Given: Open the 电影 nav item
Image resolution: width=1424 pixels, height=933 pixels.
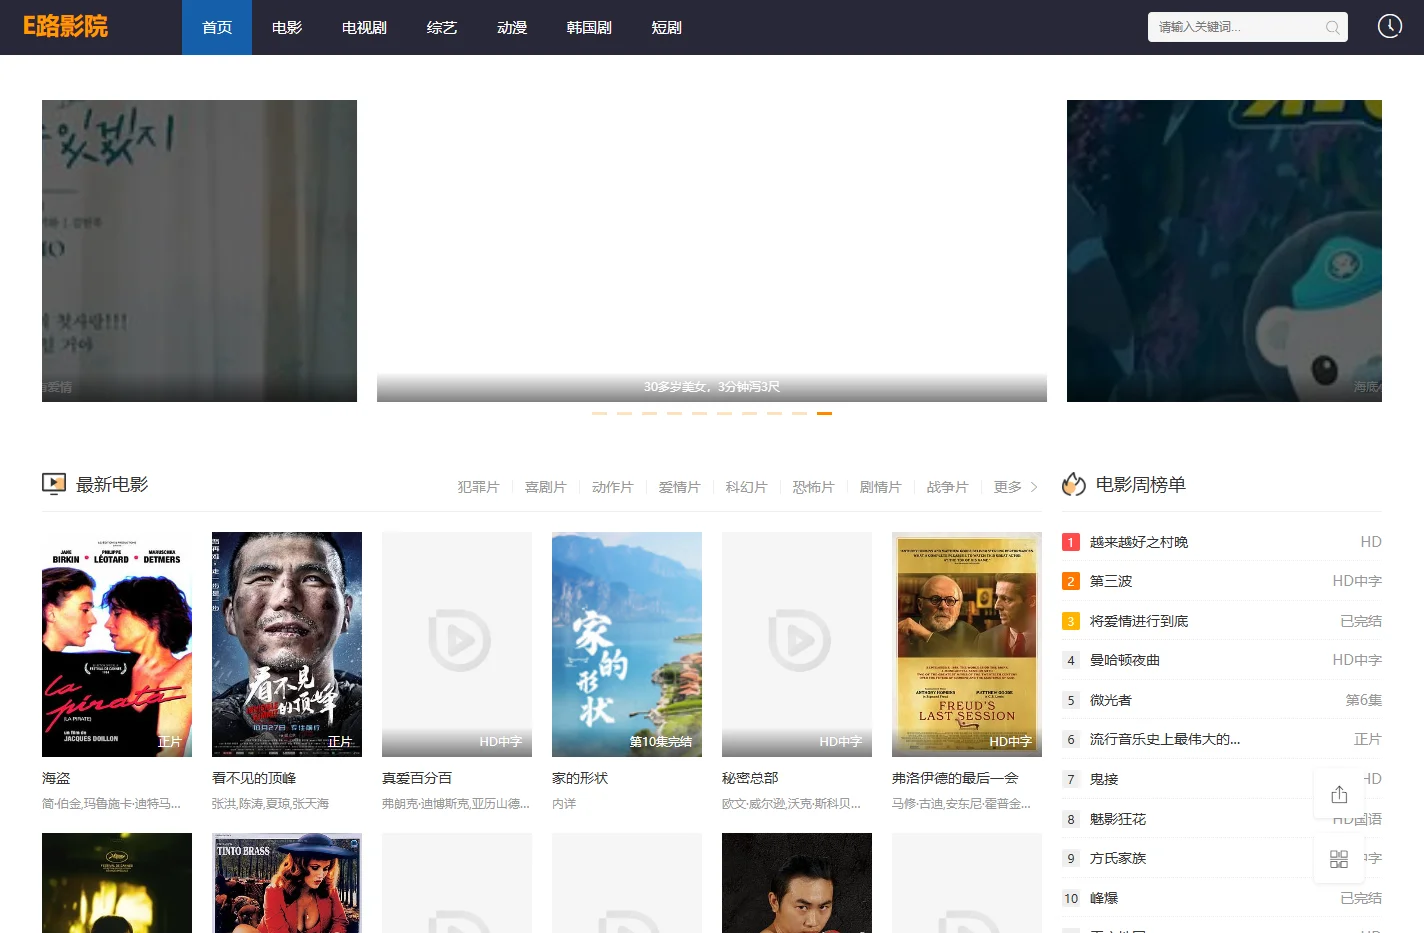Looking at the screenshot, I should 287,27.
